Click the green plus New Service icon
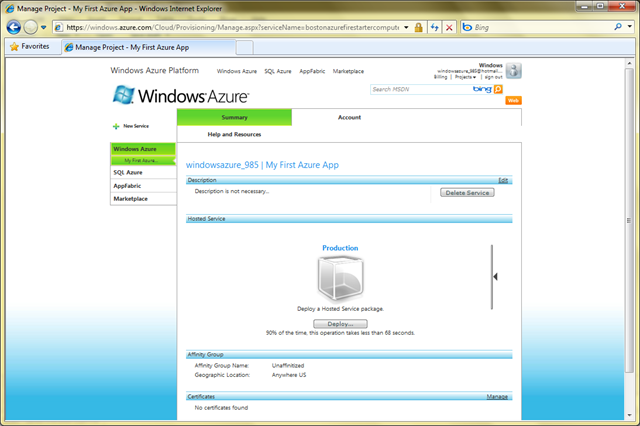640x426 pixels. (116, 126)
